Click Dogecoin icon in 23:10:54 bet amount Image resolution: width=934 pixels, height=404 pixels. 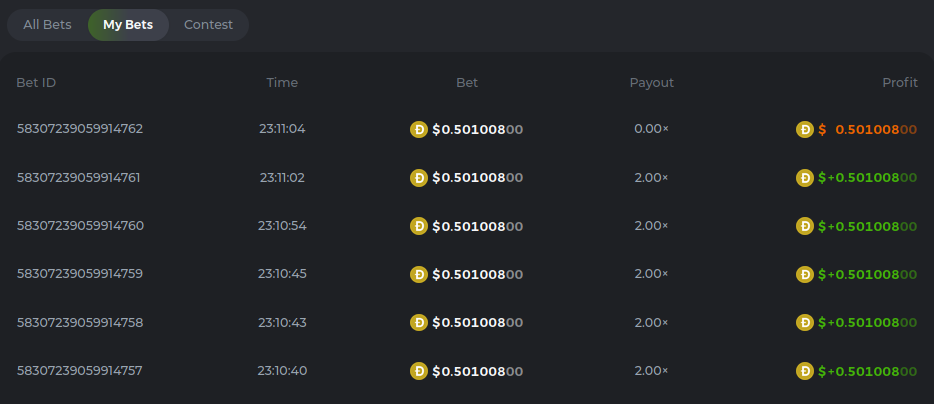[x=419, y=226]
